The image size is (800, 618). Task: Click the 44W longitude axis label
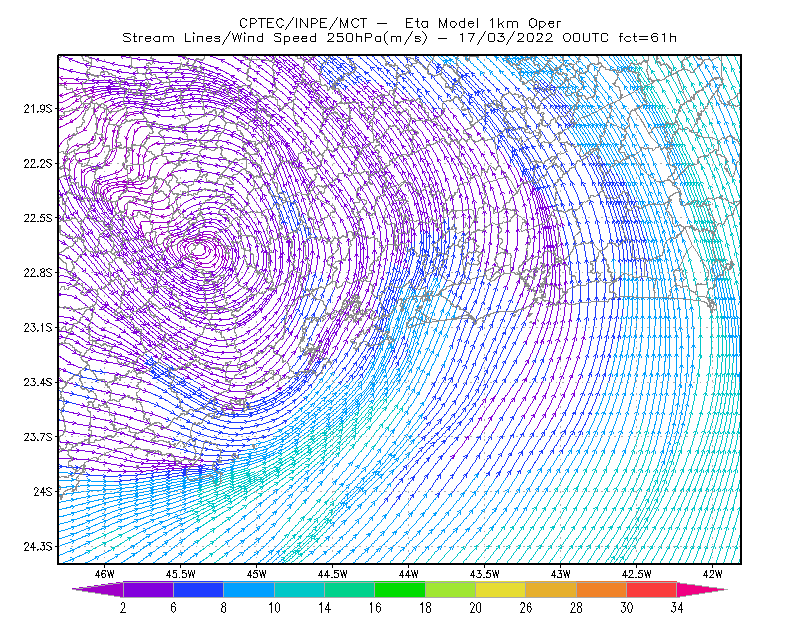tap(409, 574)
